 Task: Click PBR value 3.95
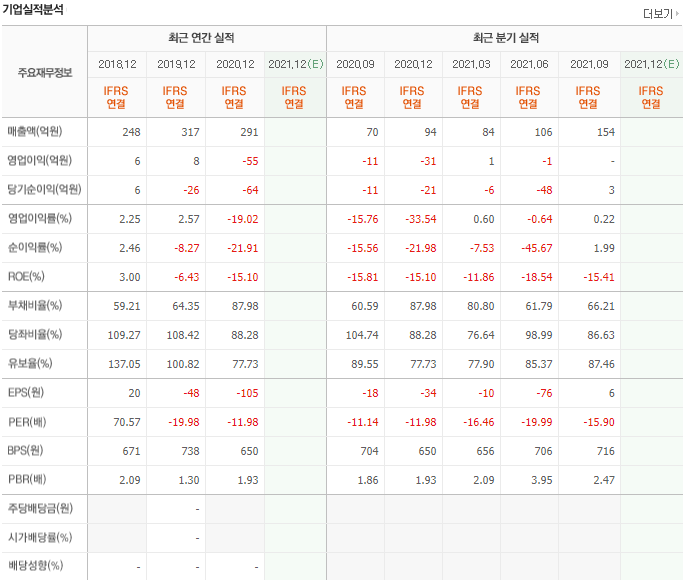[541, 480]
